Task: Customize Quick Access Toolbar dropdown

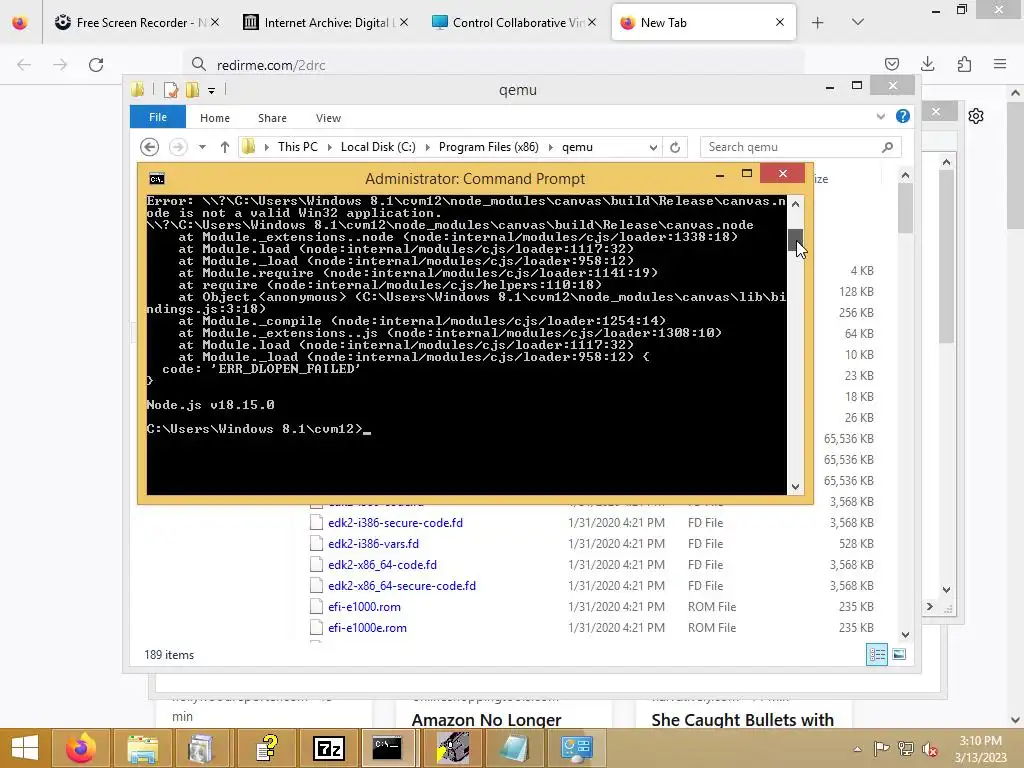Action: (212, 91)
